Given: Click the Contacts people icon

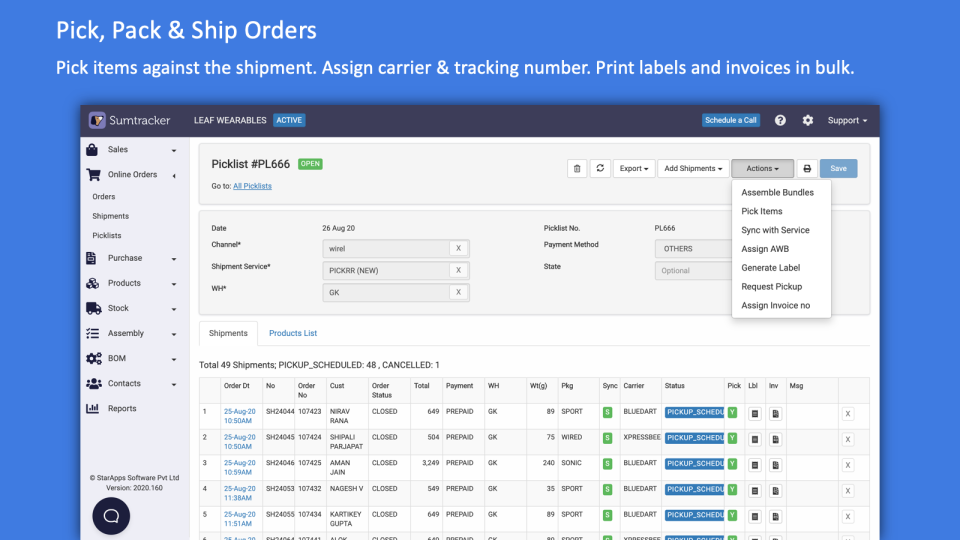Looking at the screenshot, I should click(93, 384).
